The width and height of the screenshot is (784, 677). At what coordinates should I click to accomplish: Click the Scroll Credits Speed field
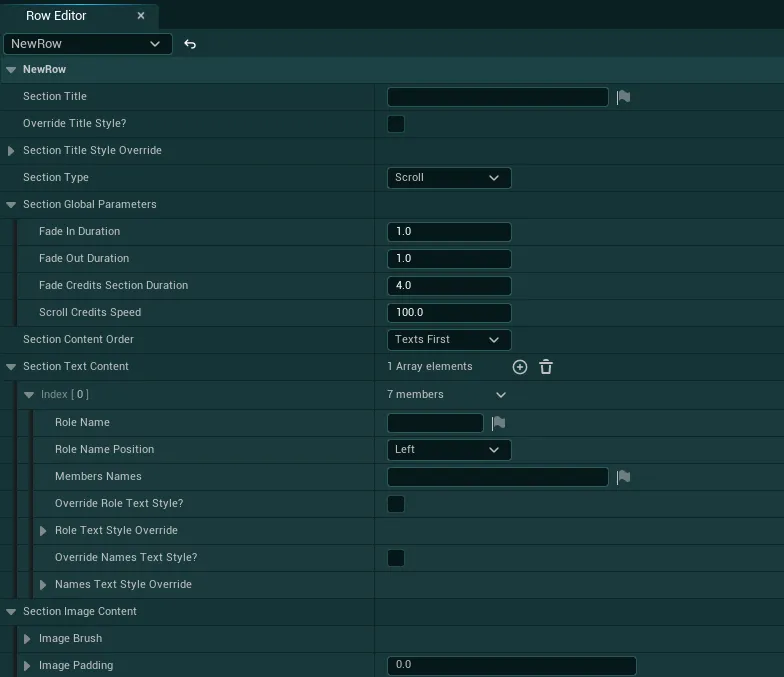pos(449,312)
